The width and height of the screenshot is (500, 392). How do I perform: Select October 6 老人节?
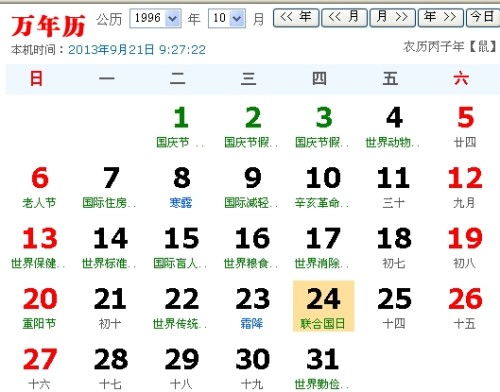tap(39, 187)
